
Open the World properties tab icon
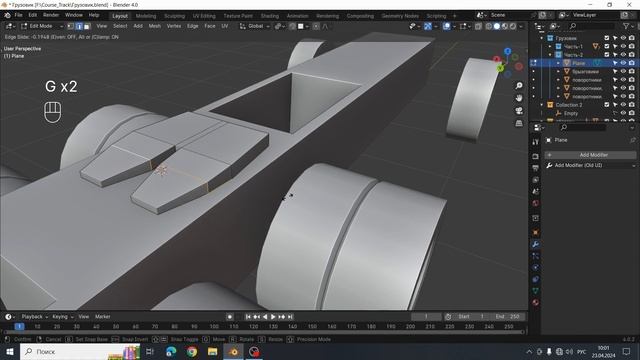point(536,203)
